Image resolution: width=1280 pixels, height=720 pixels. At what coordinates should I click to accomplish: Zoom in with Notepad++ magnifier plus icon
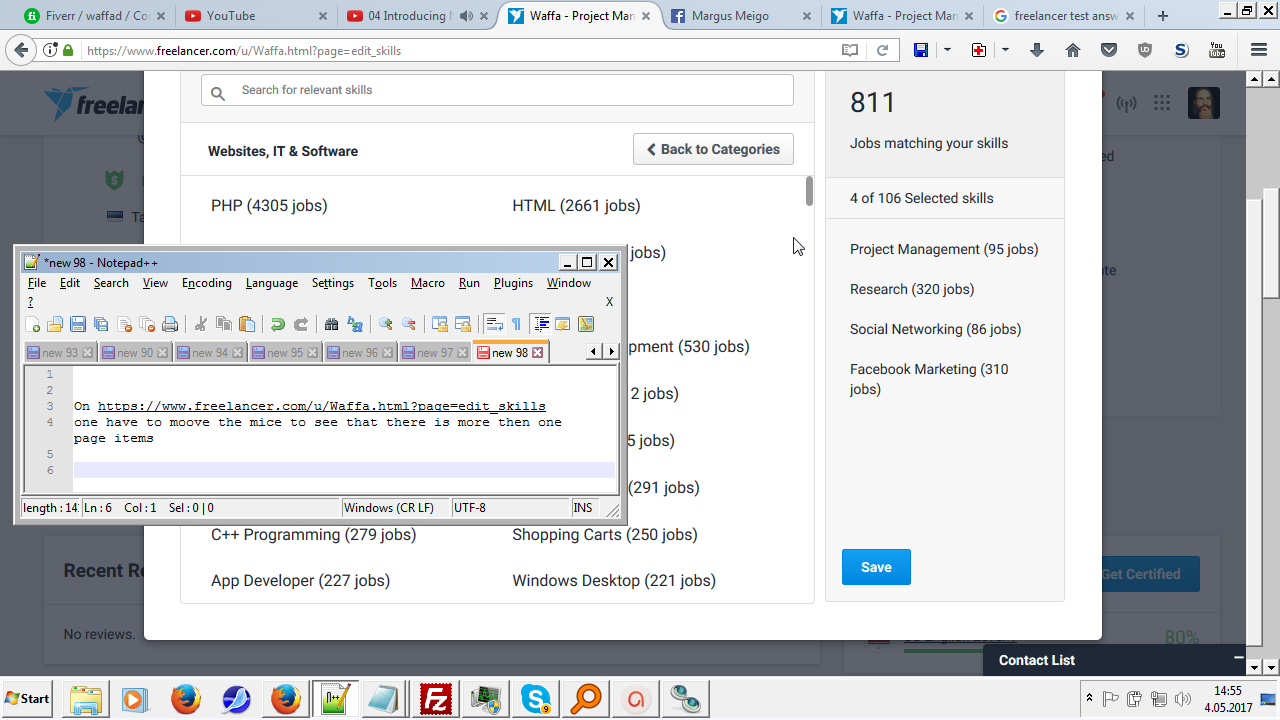[385, 324]
